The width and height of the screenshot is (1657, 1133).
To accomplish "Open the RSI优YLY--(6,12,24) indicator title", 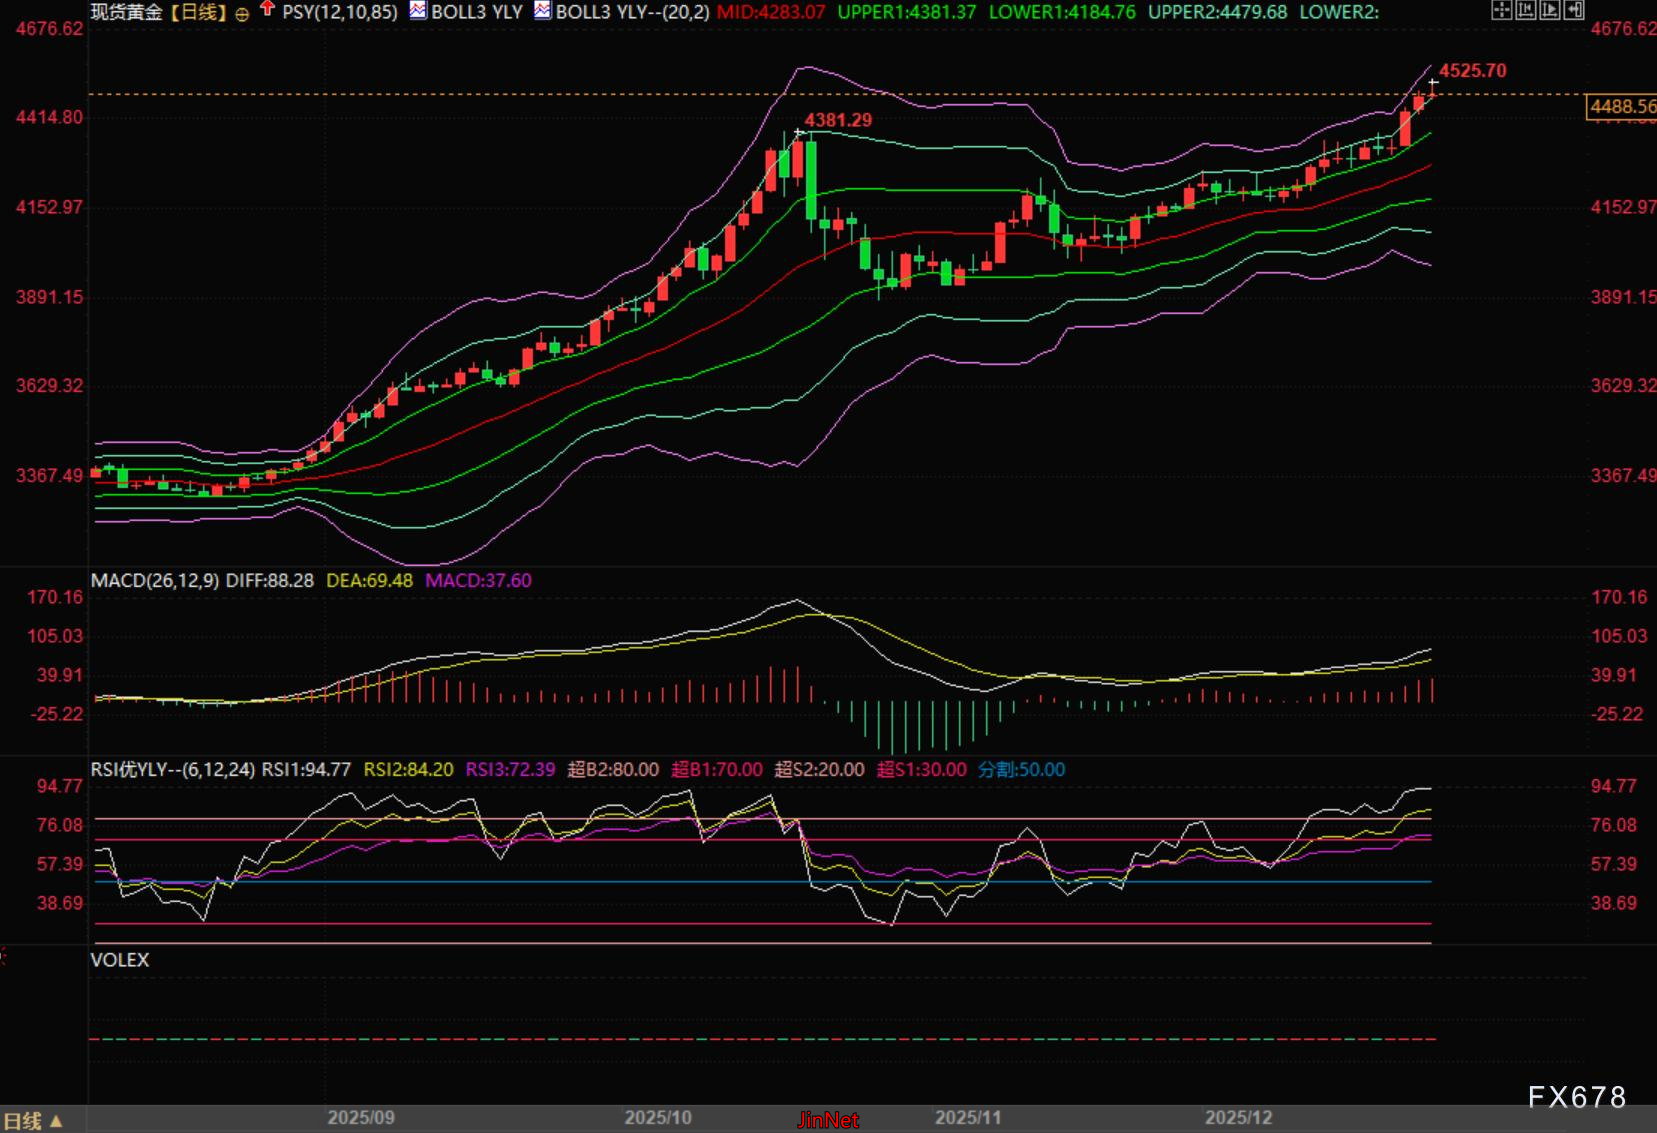I will tap(172, 770).
